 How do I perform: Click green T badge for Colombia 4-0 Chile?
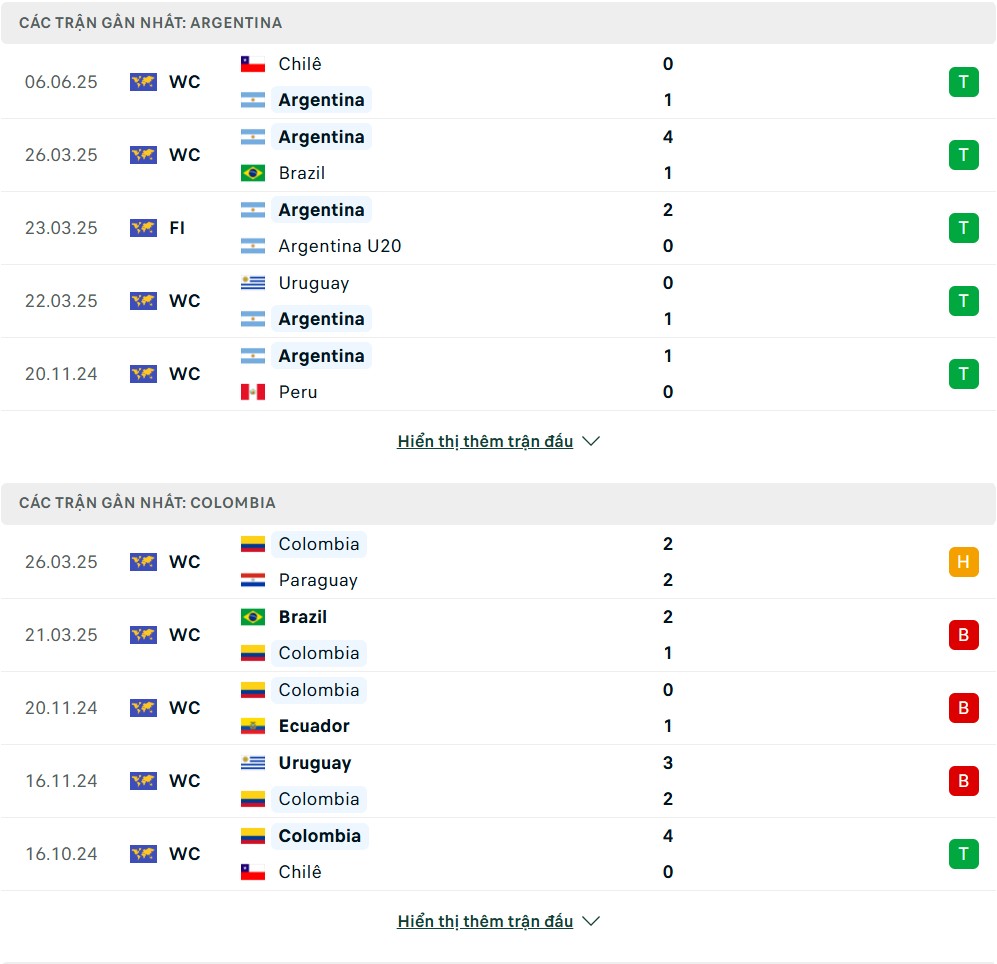coord(963,853)
